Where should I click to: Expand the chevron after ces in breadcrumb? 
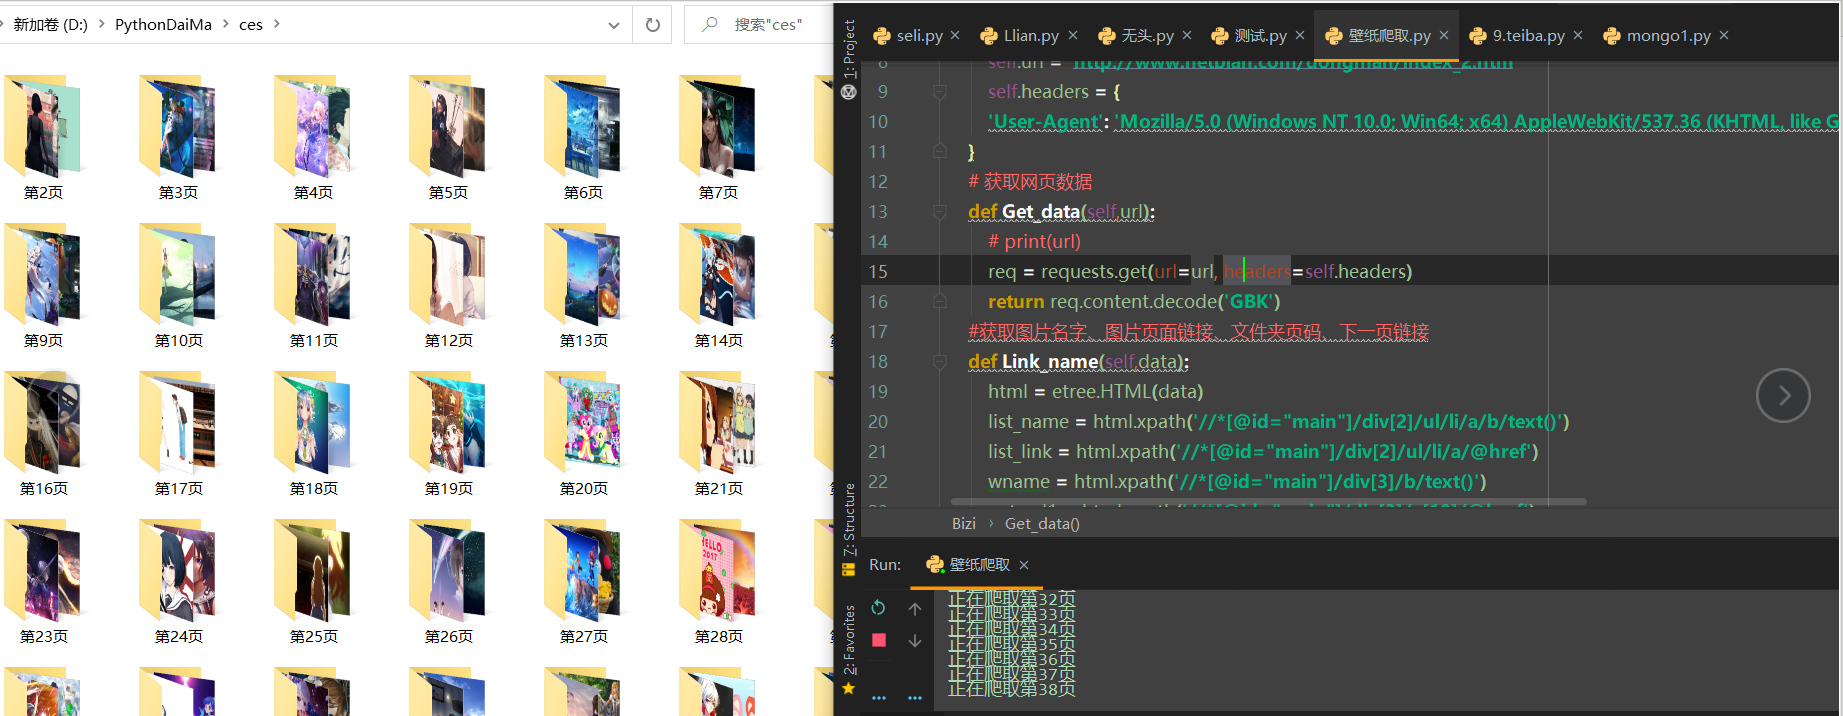point(277,24)
